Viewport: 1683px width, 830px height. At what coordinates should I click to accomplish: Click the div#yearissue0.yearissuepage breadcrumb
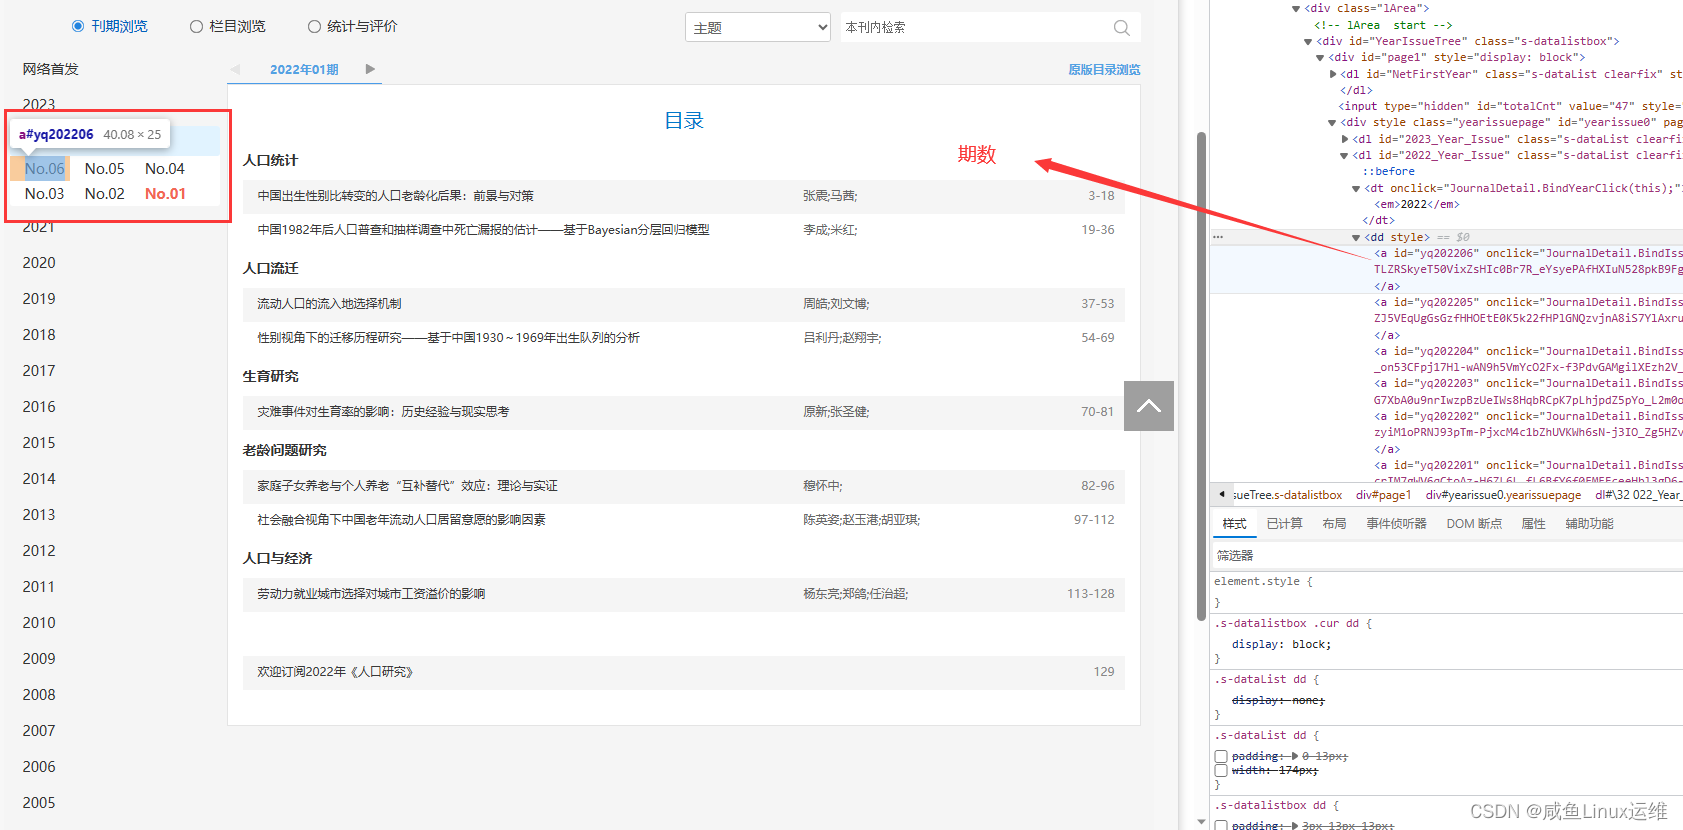(1503, 495)
